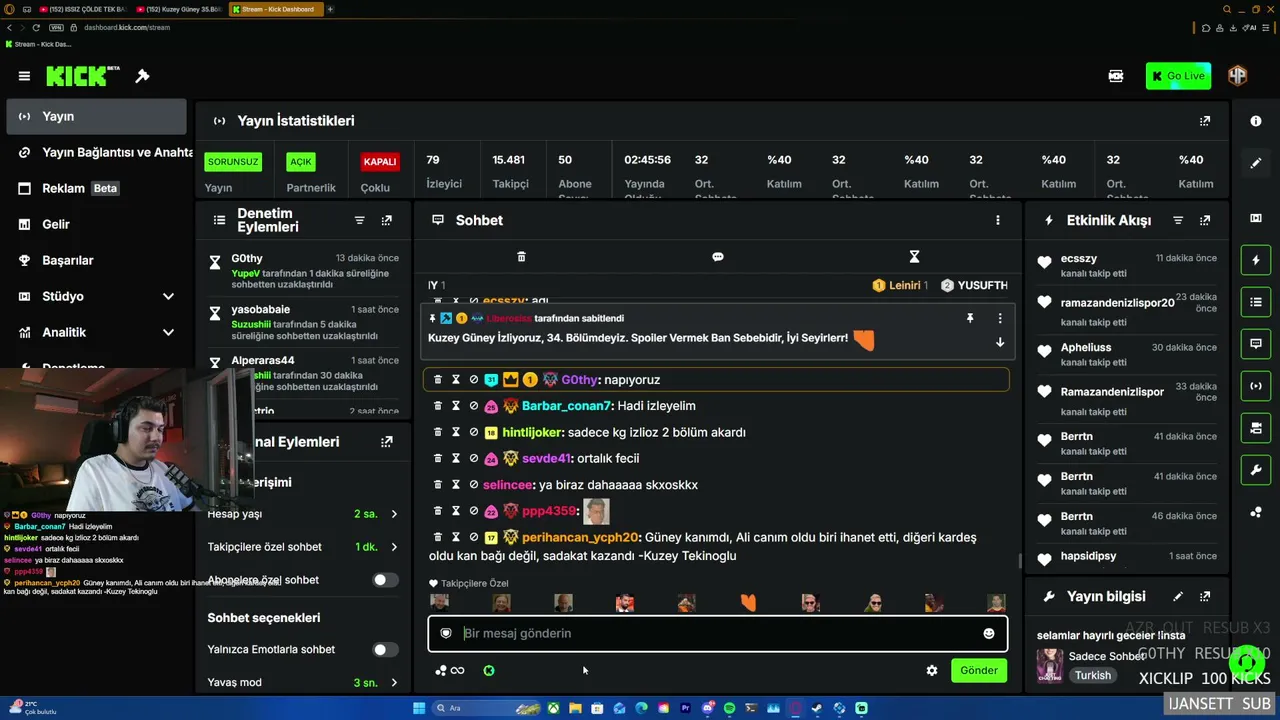Open the pinned message three-dot options
The width and height of the screenshot is (1280, 720).
pos(1000,318)
